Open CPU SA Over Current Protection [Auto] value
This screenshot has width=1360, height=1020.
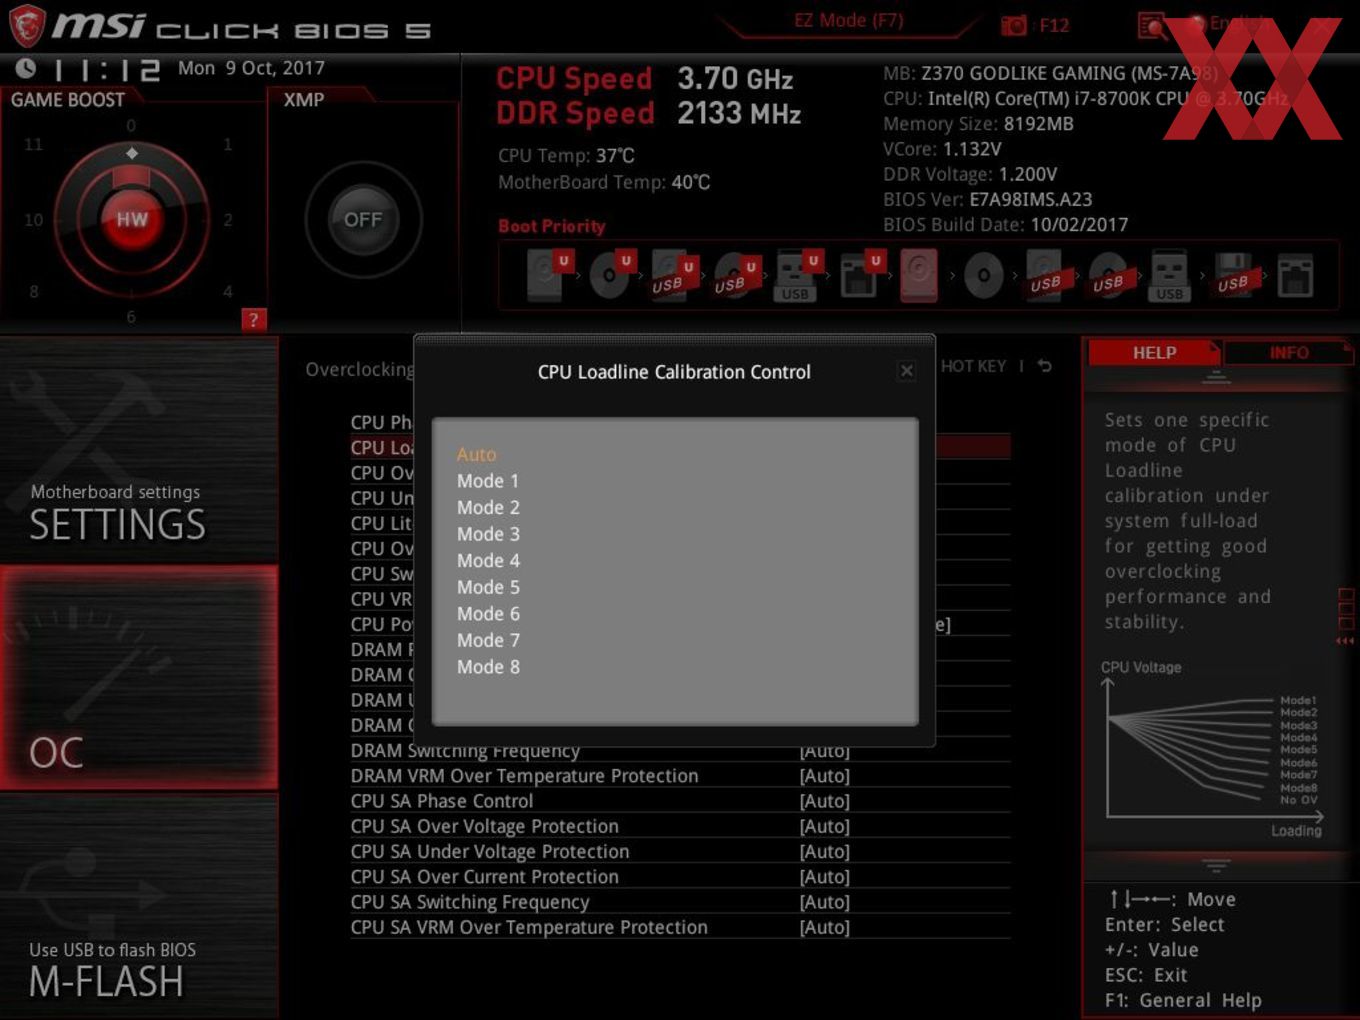(825, 877)
